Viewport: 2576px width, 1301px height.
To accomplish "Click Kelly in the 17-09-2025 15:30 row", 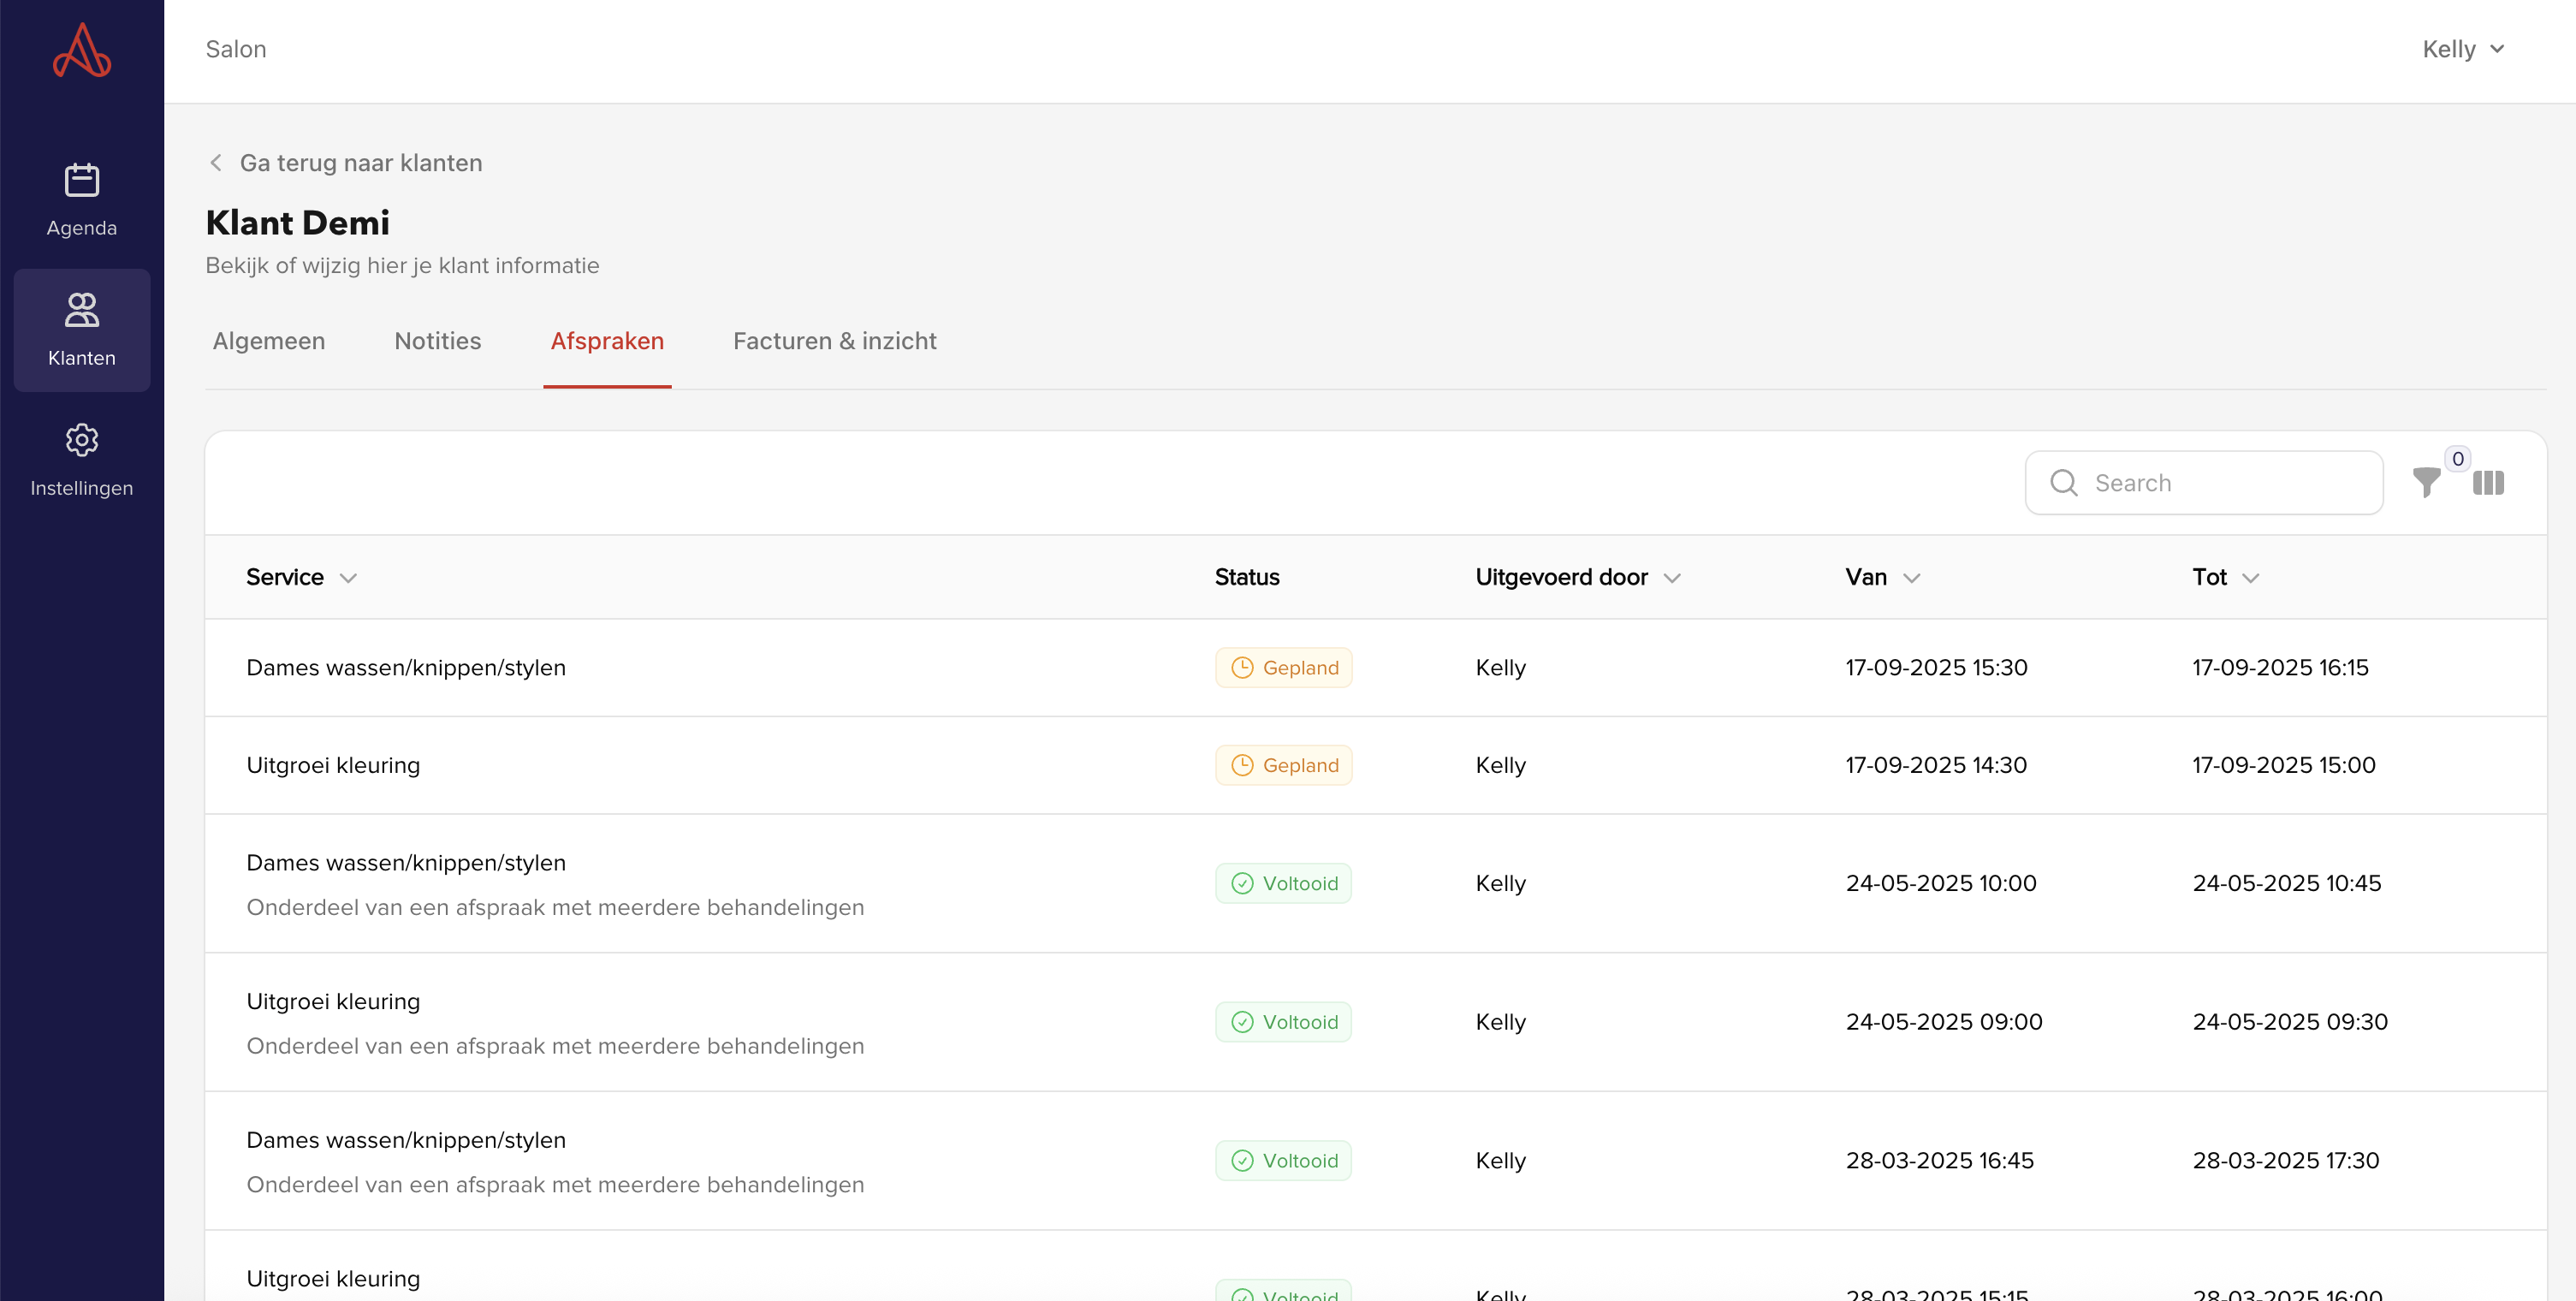I will pos(1500,668).
